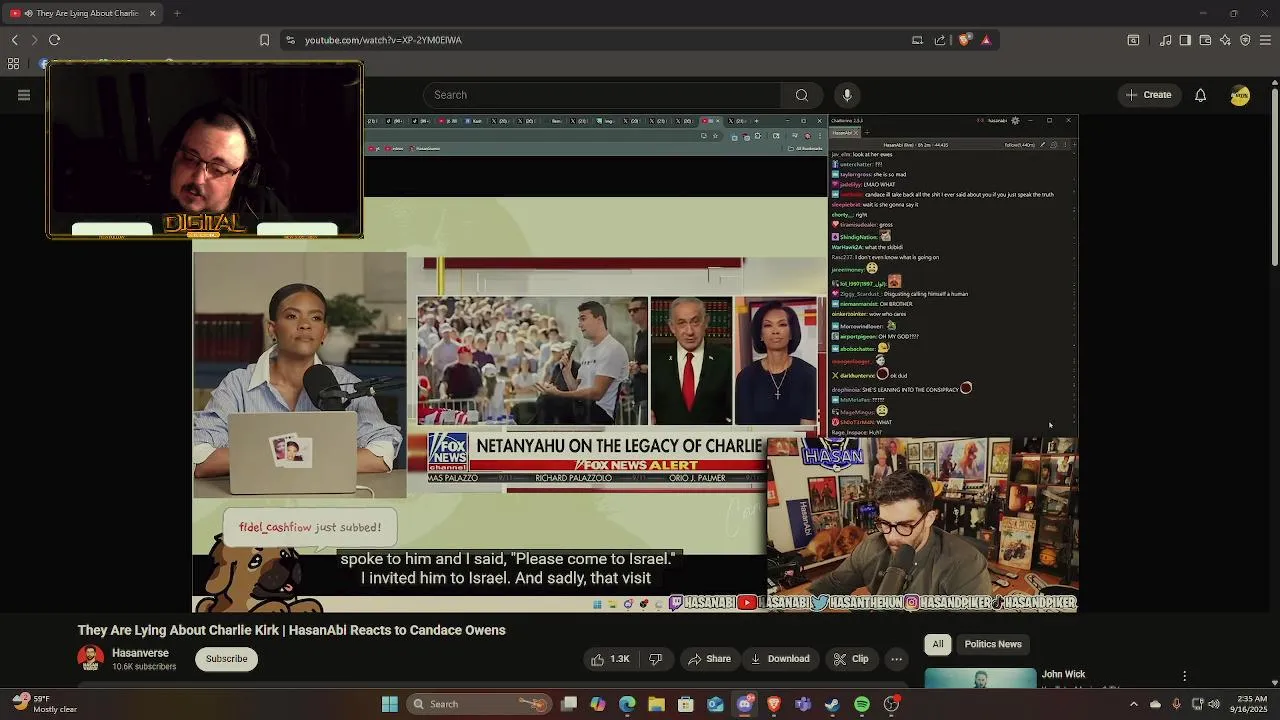Open Brave Shields lion icon
The image size is (1280, 720).
964,40
